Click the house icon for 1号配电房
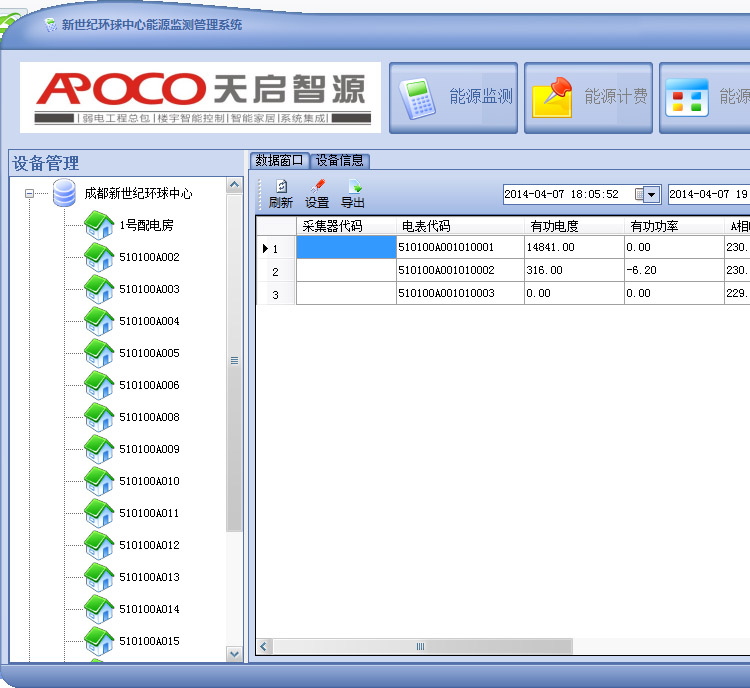 [99, 225]
